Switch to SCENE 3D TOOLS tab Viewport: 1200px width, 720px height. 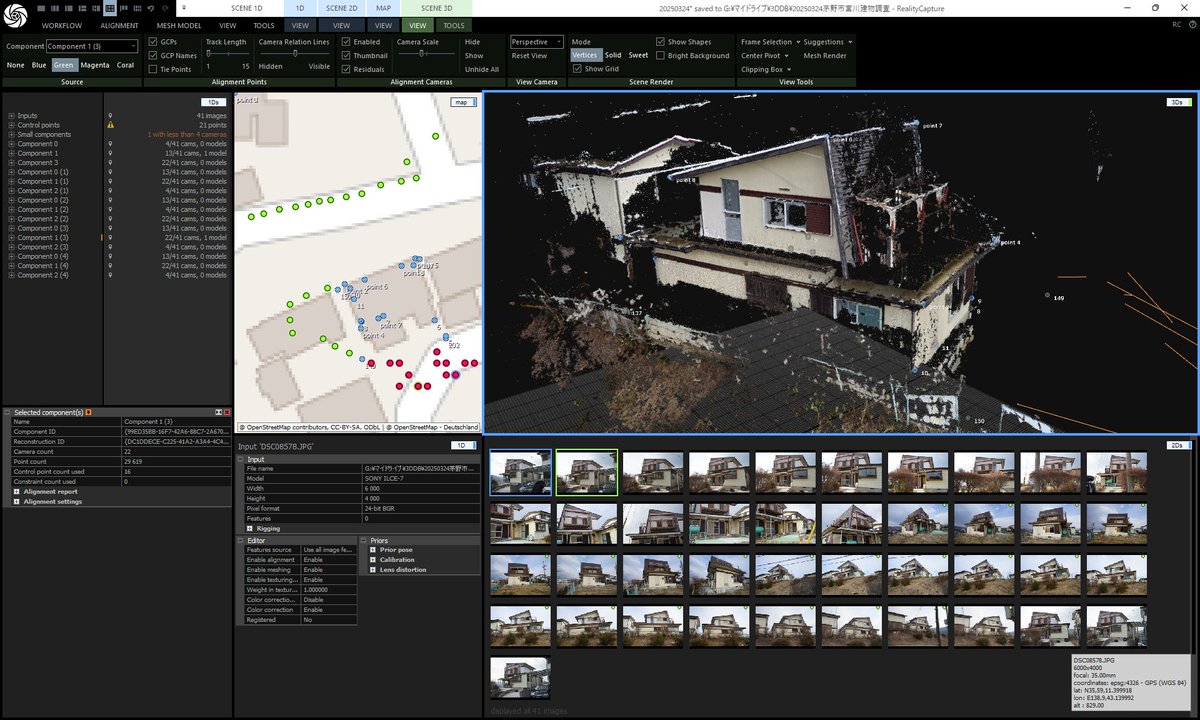coord(453,25)
